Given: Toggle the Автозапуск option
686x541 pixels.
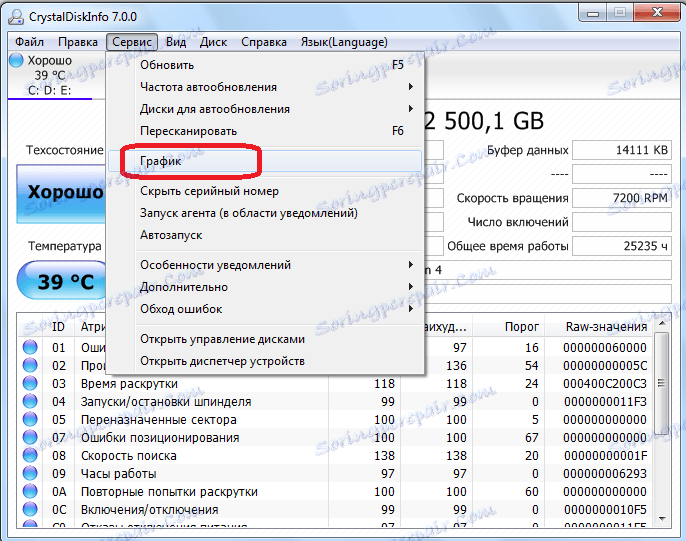Looking at the screenshot, I should 265,235.
